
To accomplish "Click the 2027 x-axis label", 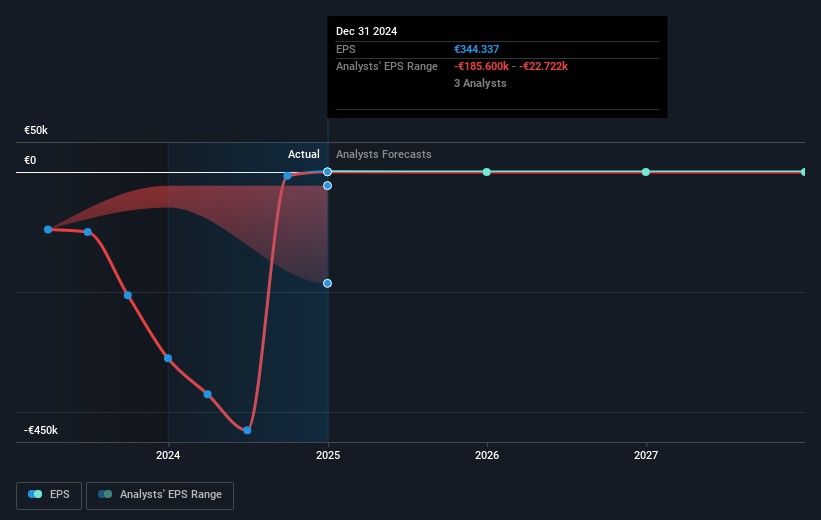I will coord(646,456).
